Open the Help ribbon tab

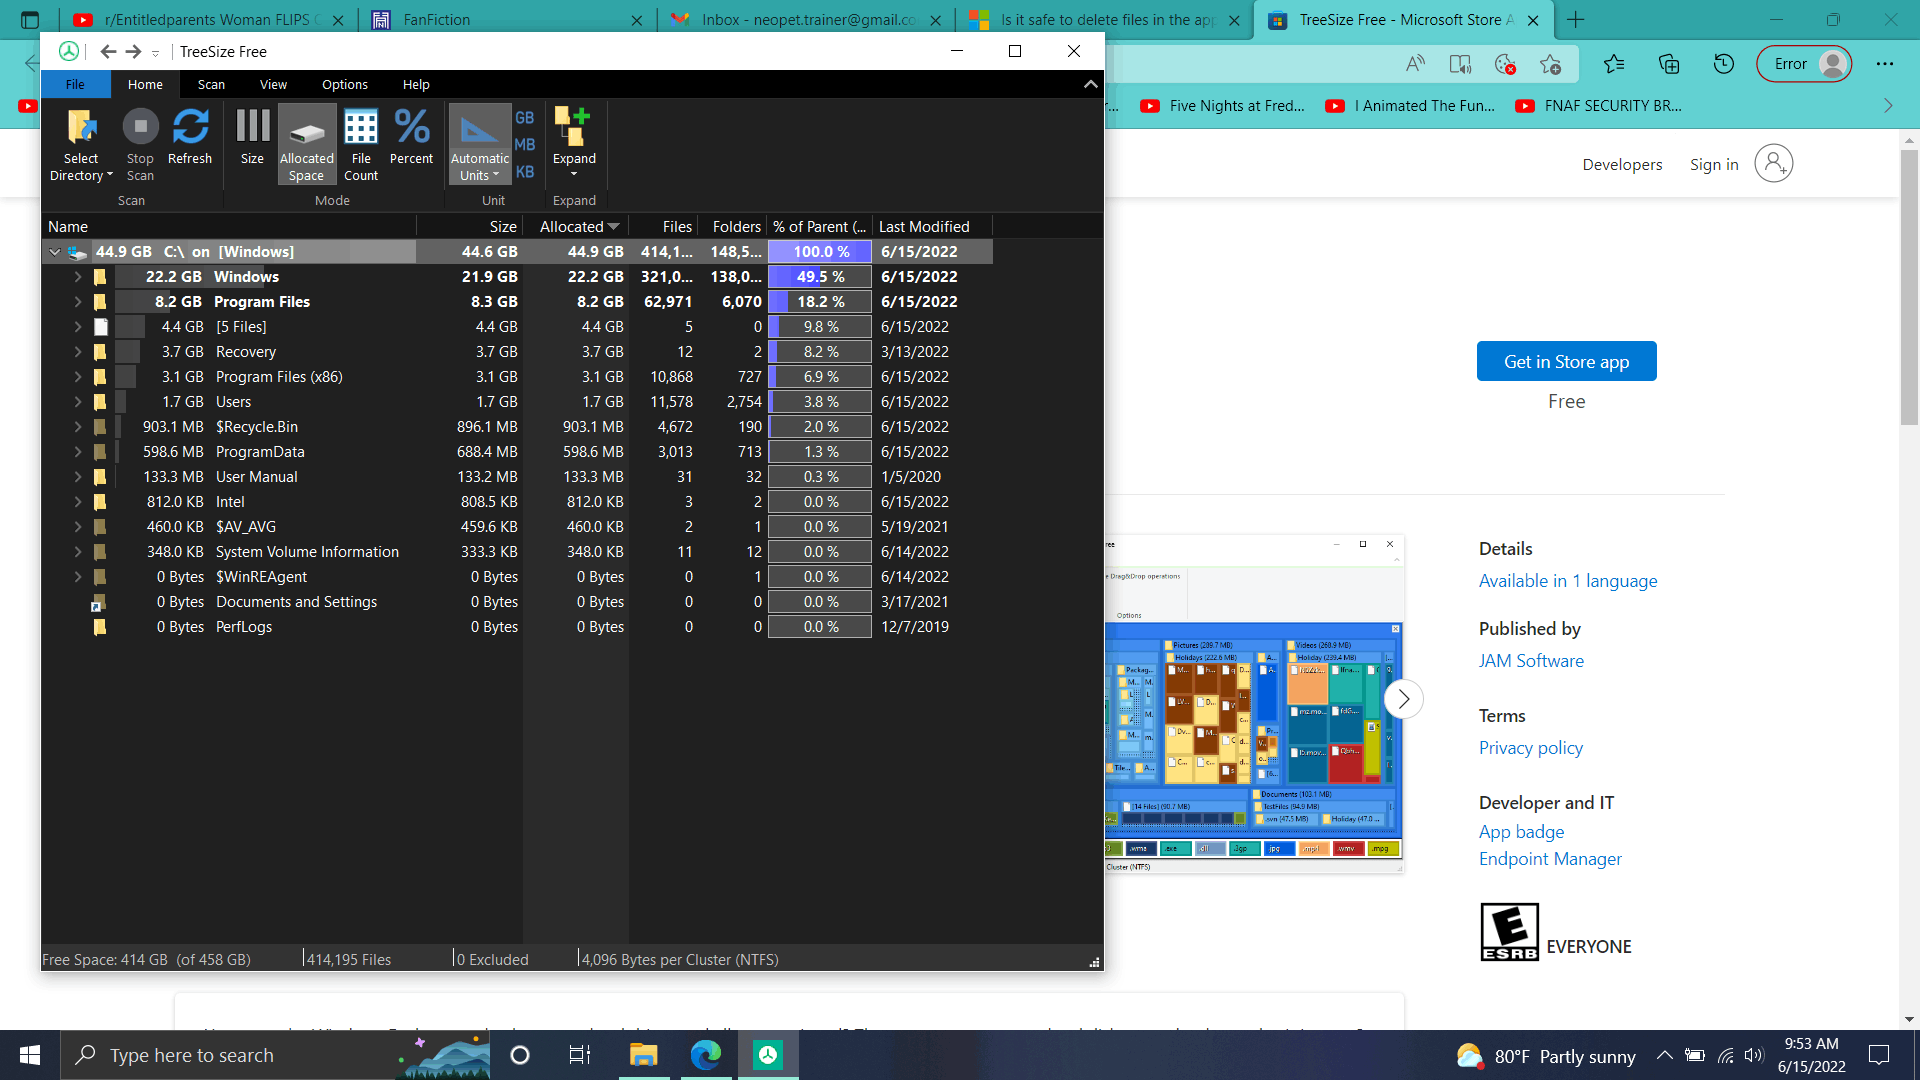coord(416,85)
